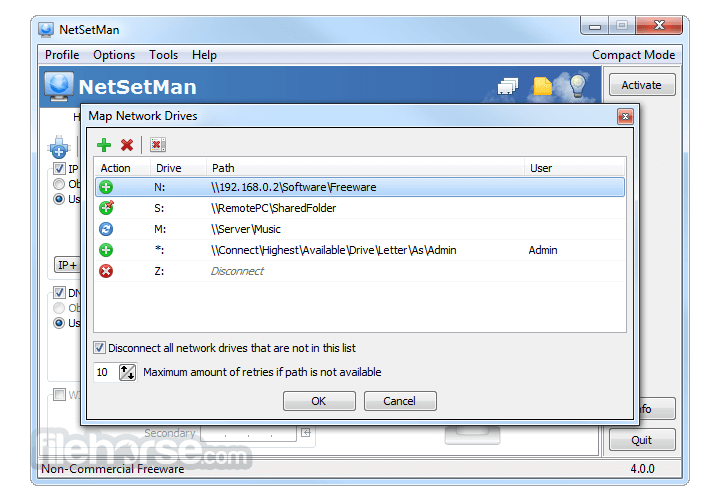Toggle the IP checkbox in main window
Viewport: 720px width, 500px height.
[x=59, y=169]
